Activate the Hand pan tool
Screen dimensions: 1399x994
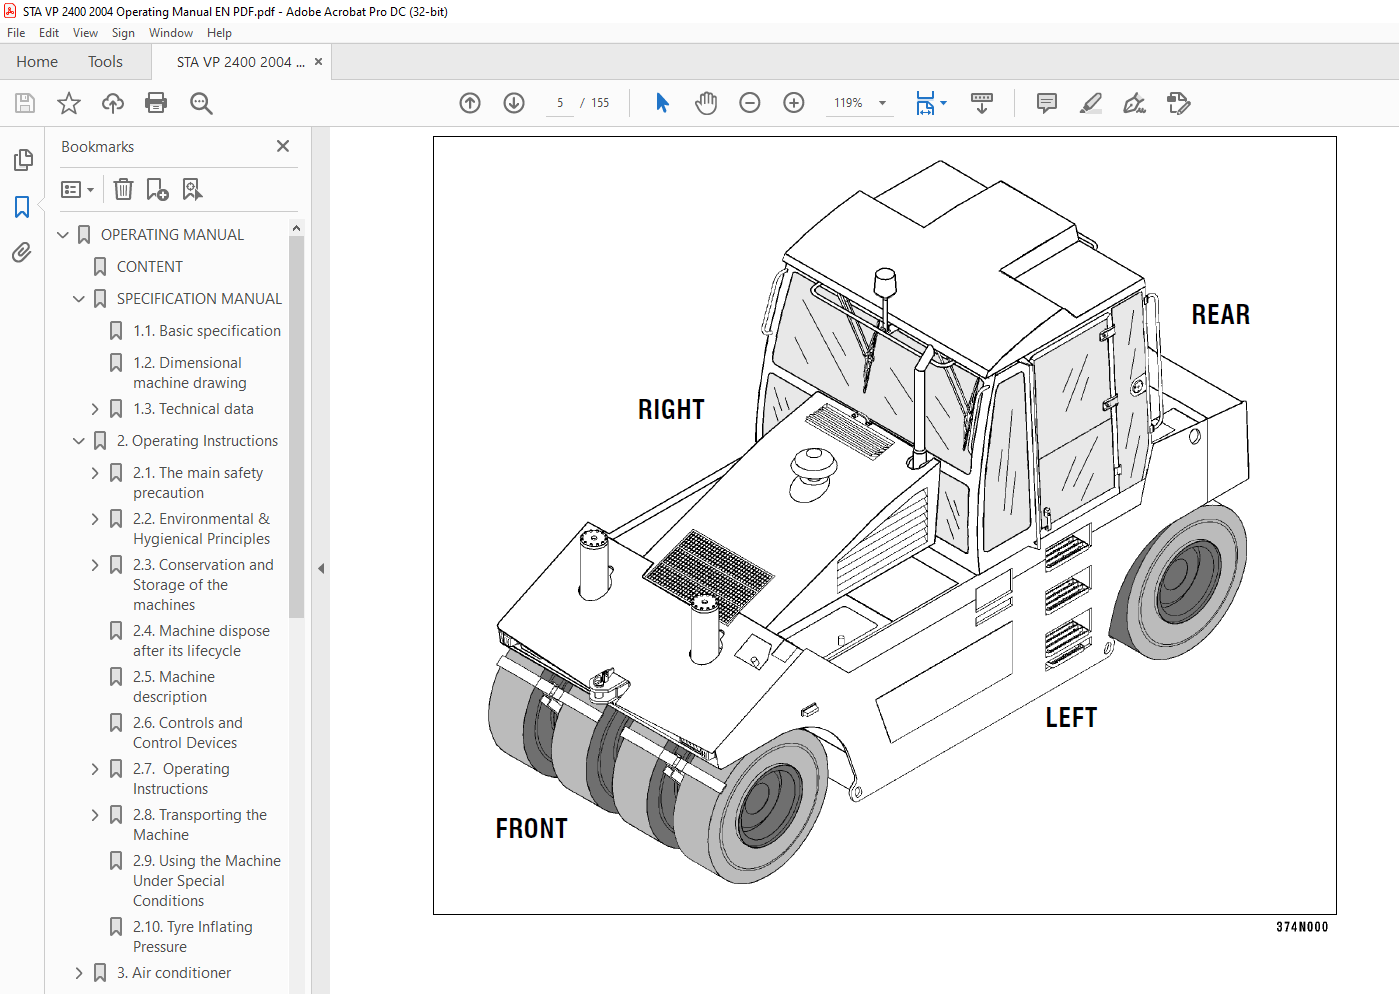coord(706,103)
